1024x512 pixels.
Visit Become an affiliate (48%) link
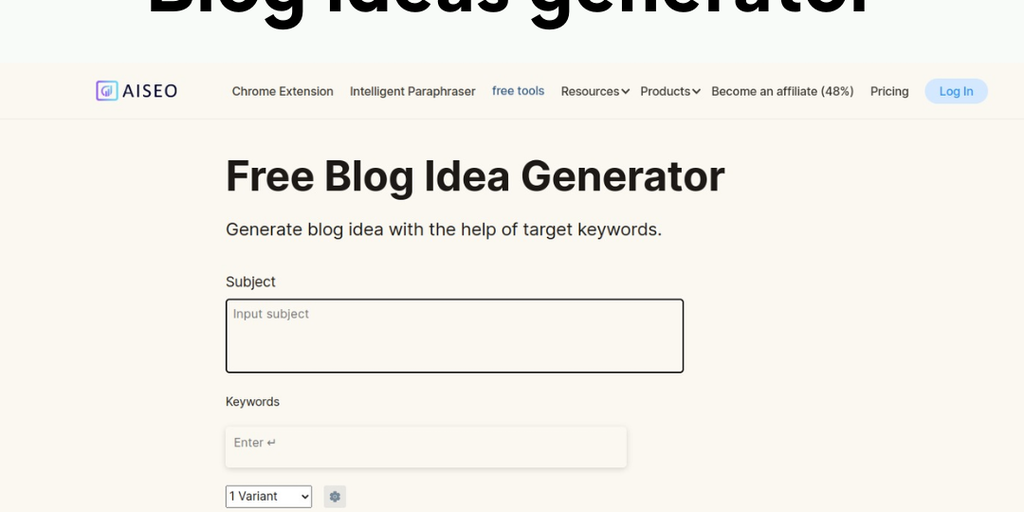tap(782, 91)
